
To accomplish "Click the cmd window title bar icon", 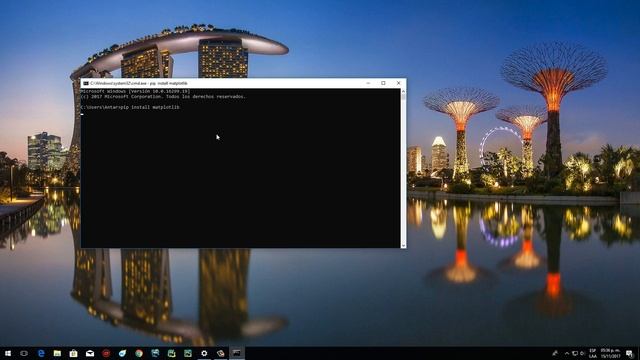I will click(x=86, y=83).
